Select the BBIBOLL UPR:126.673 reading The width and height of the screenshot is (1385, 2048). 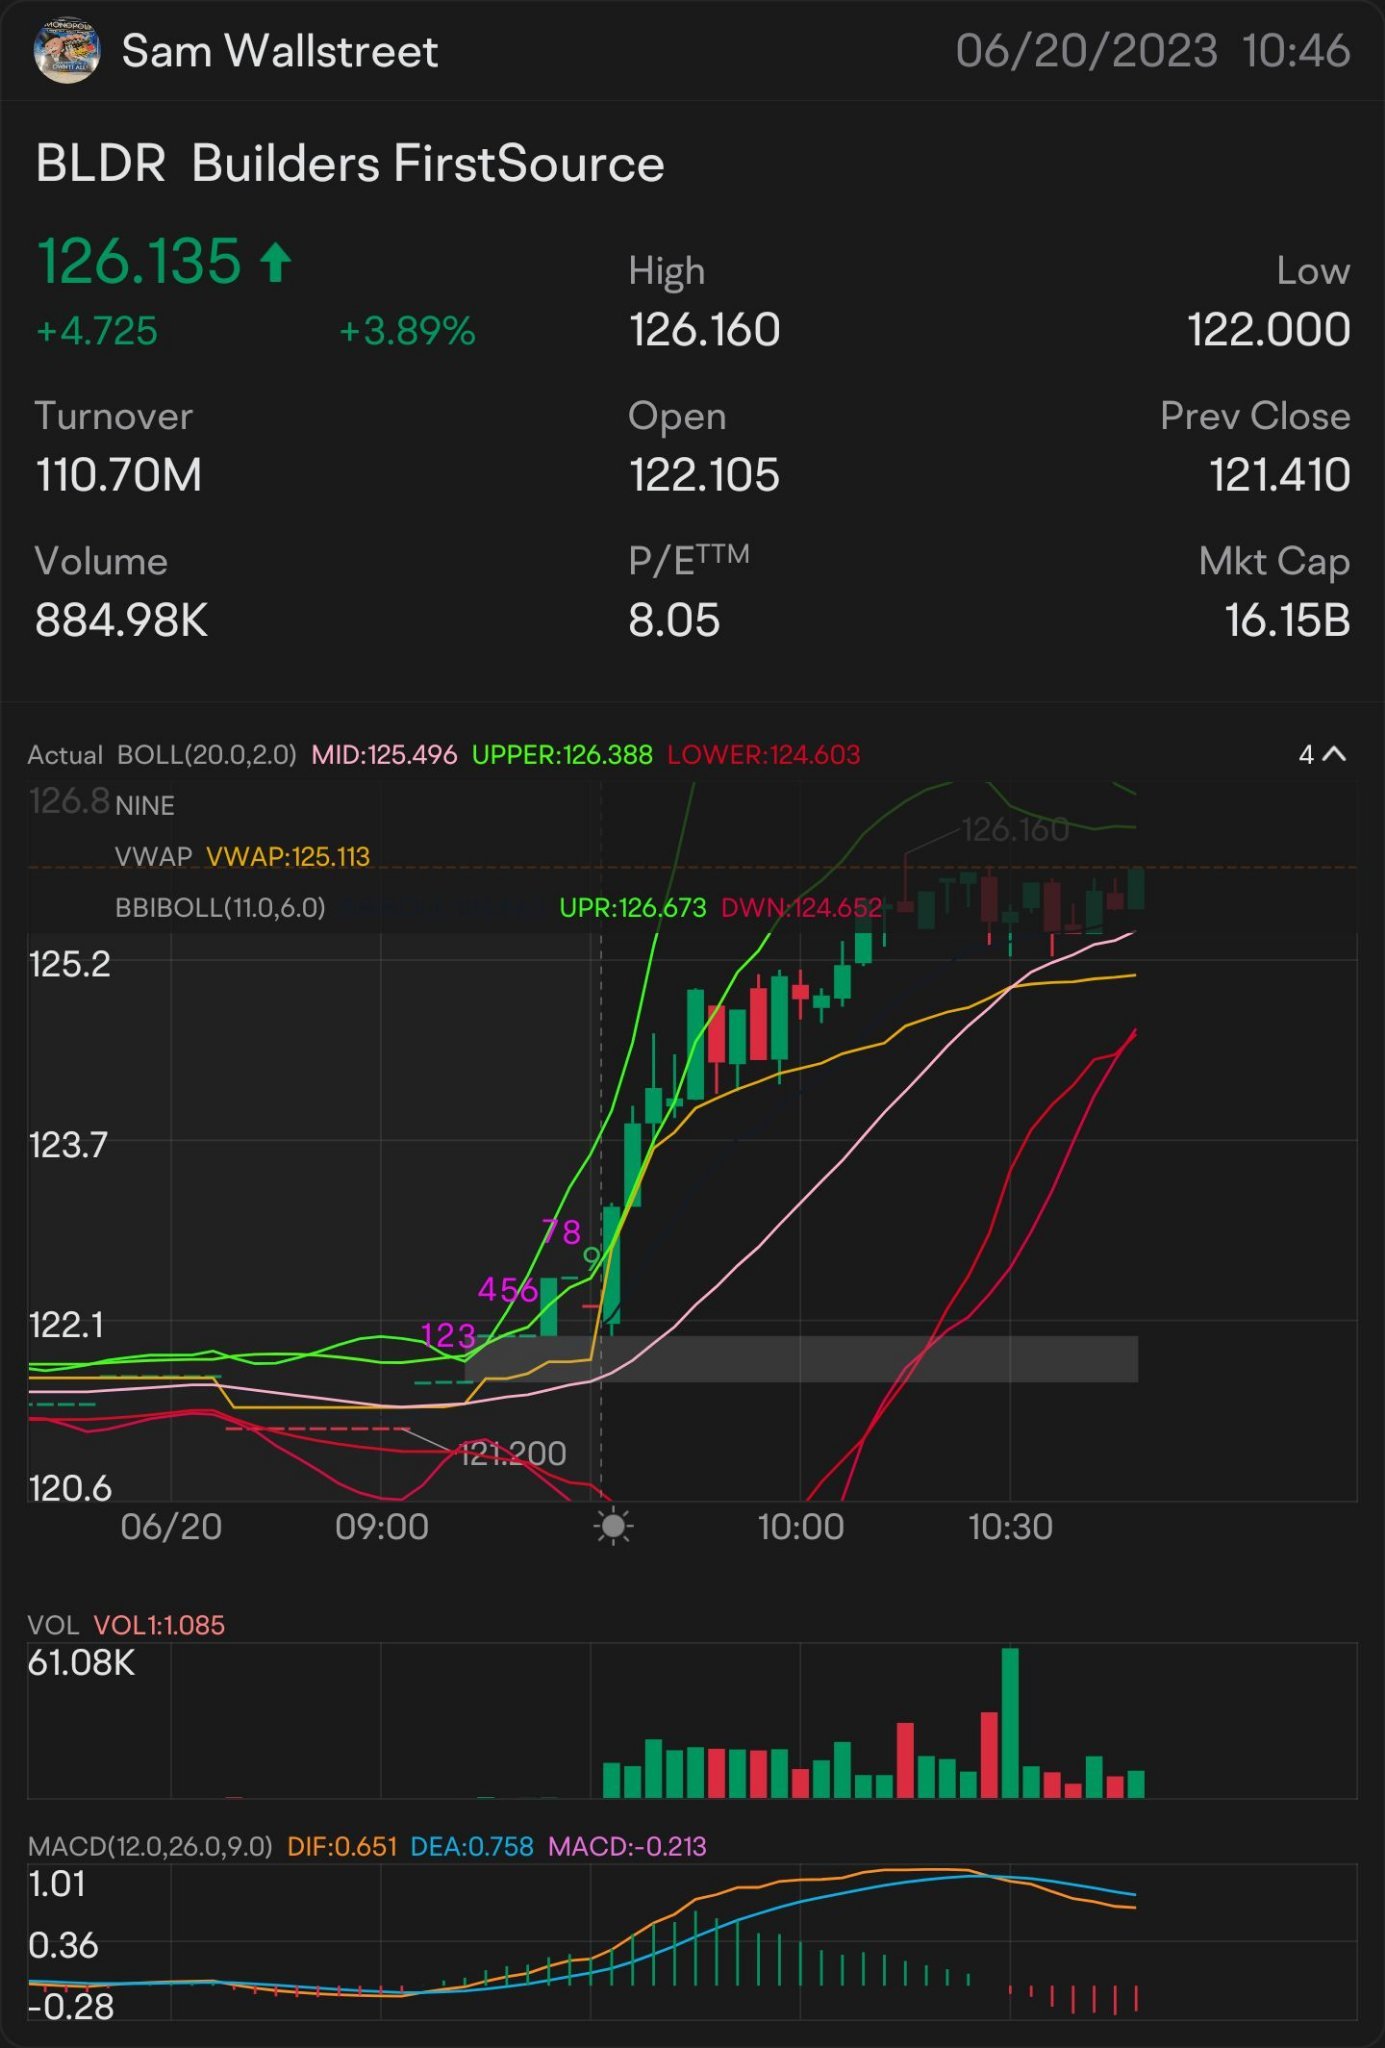pyautogui.click(x=633, y=908)
